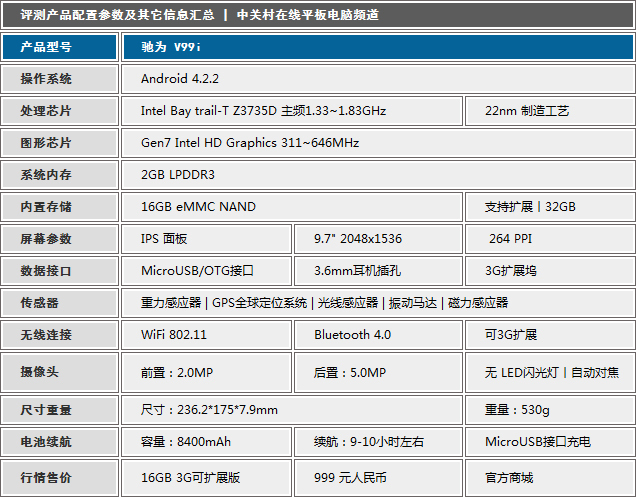Select the '传感器' row label
Viewport: 636px width, 497px height.
[x=60, y=303]
